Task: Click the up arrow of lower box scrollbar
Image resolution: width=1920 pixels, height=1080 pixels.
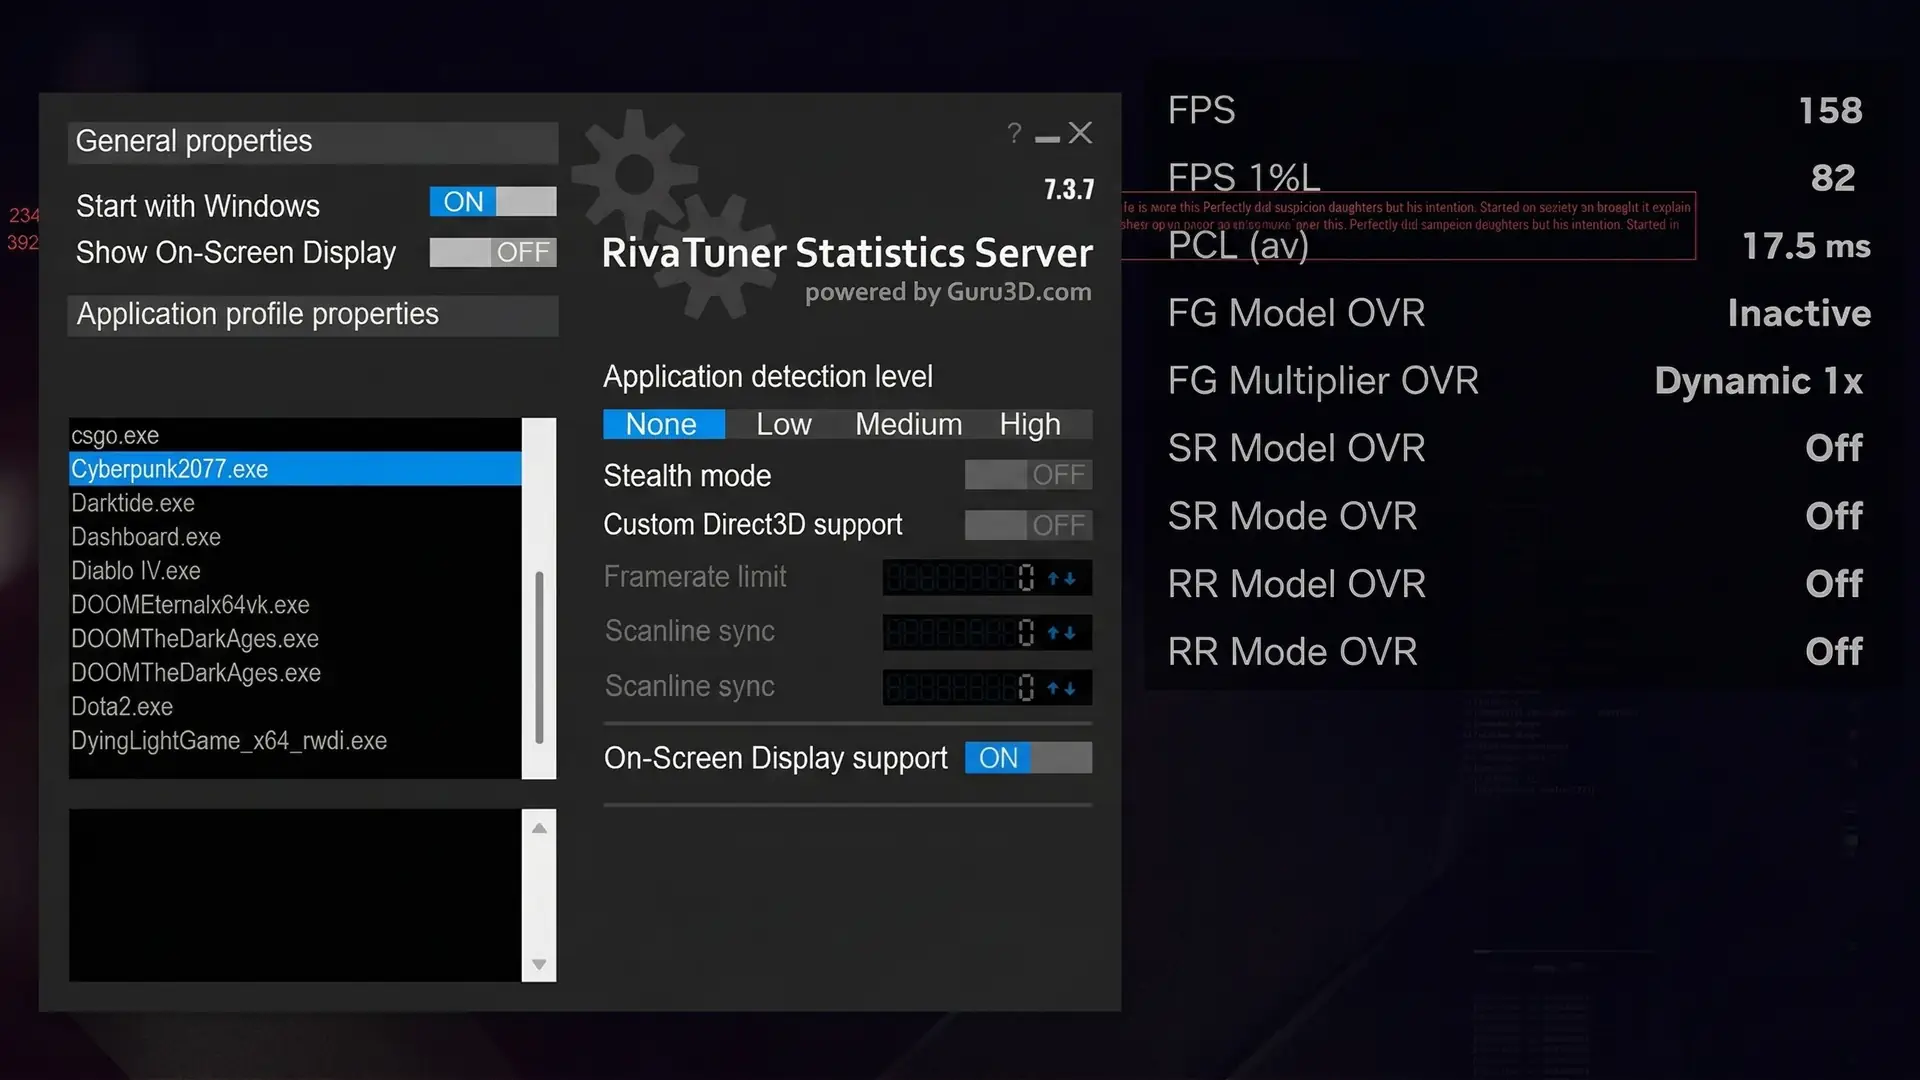Action: 539,828
